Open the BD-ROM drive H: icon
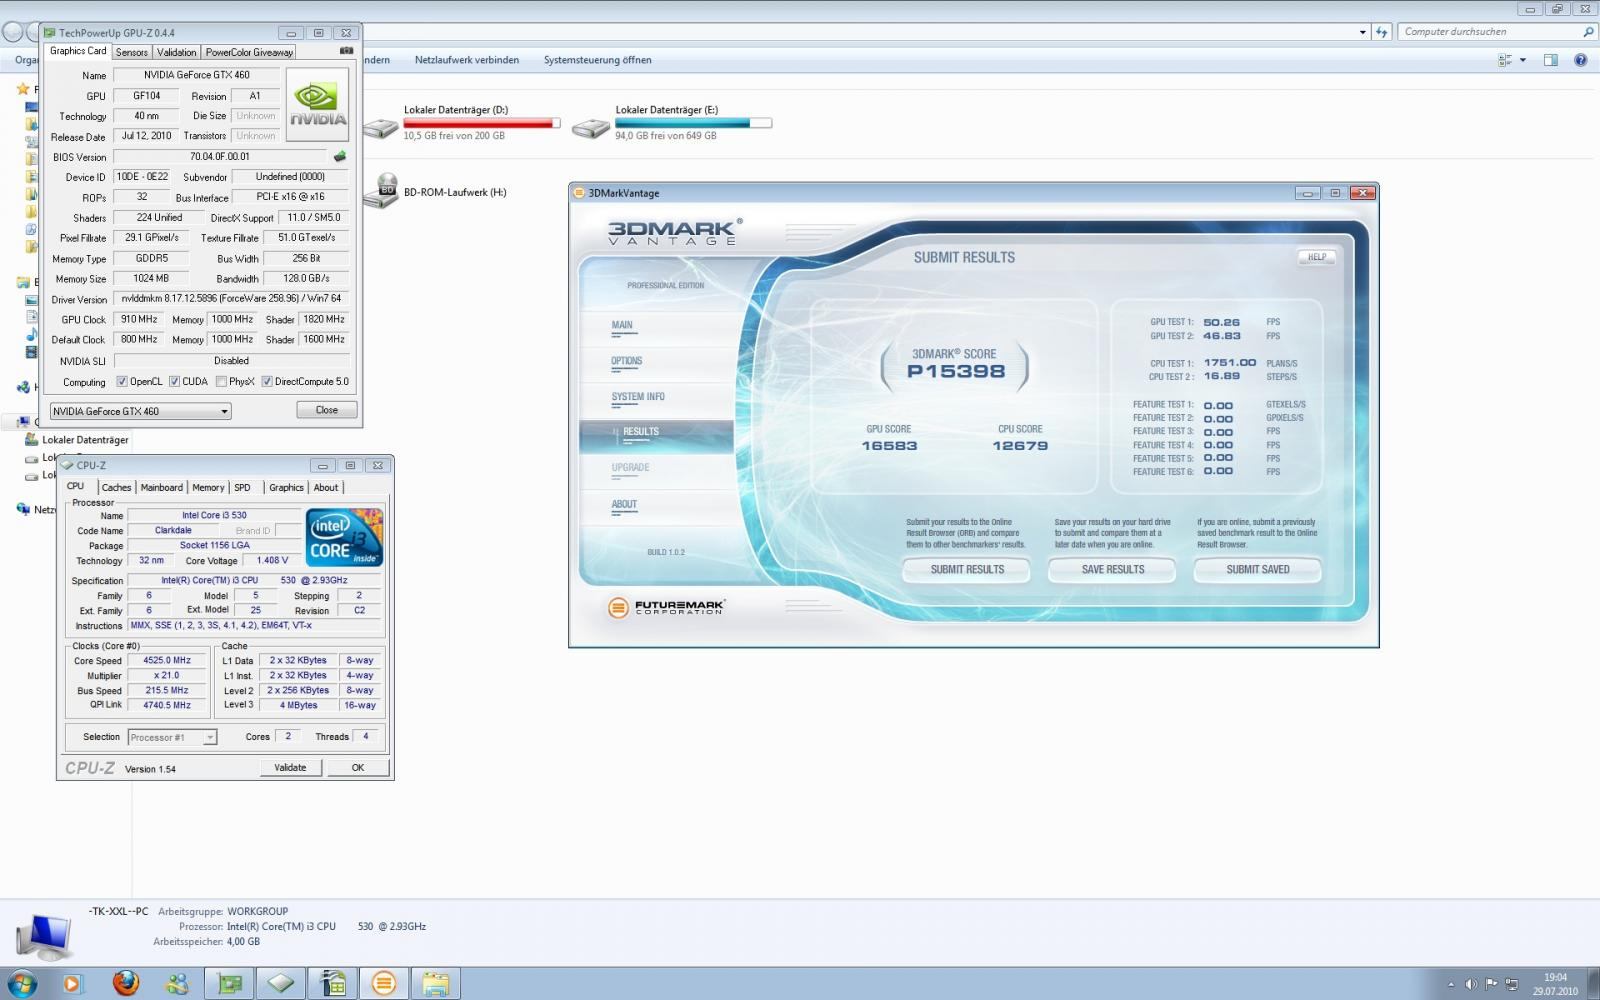The width and height of the screenshot is (1600, 1000). pyautogui.click(x=381, y=192)
